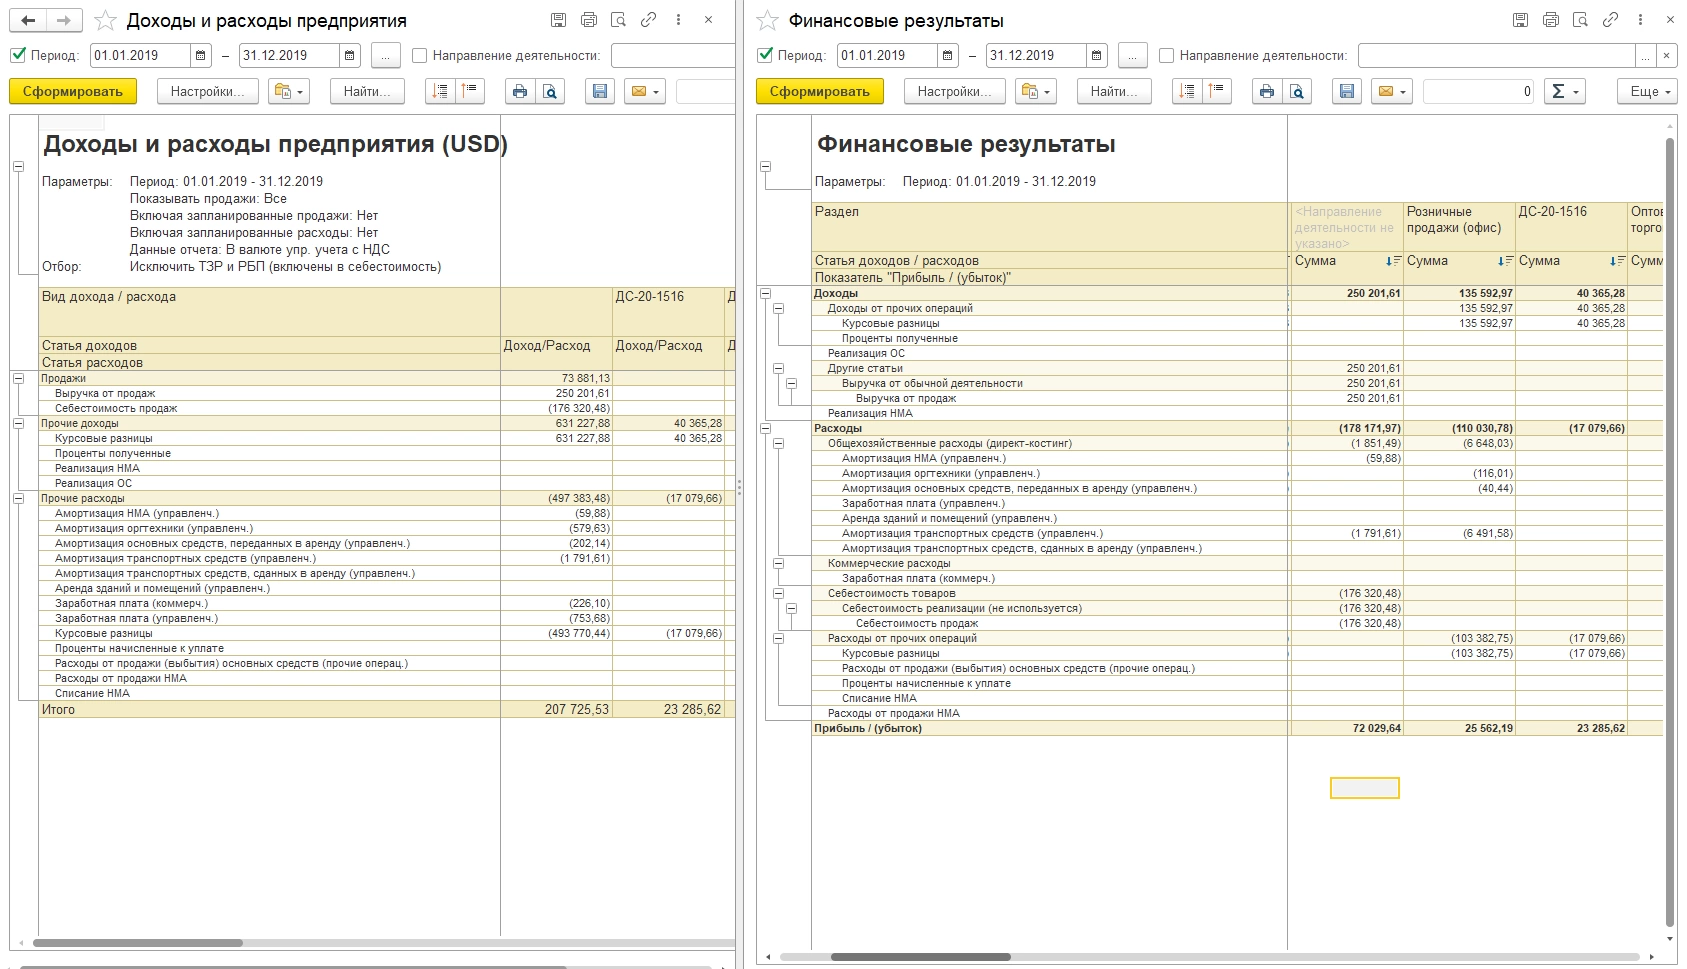This screenshot has width=1687, height=969.
Task: Open the sum Σ dropdown
Action: click(1564, 92)
